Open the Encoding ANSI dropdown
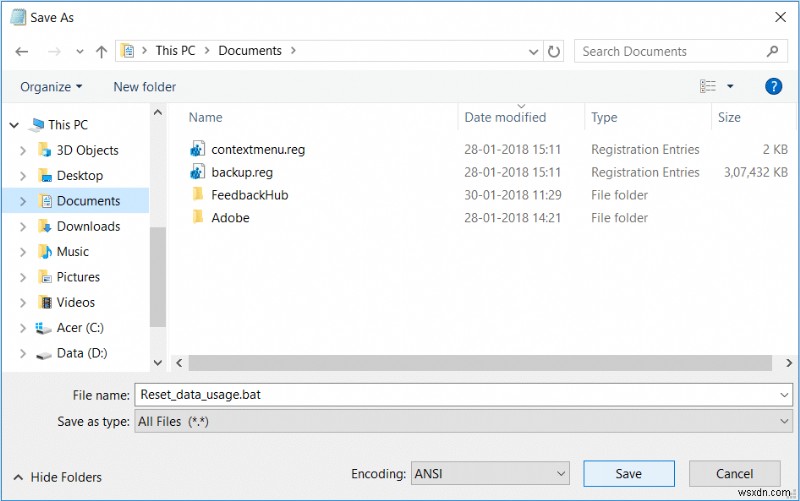The height and width of the screenshot is (501, 800). [490, 473]
